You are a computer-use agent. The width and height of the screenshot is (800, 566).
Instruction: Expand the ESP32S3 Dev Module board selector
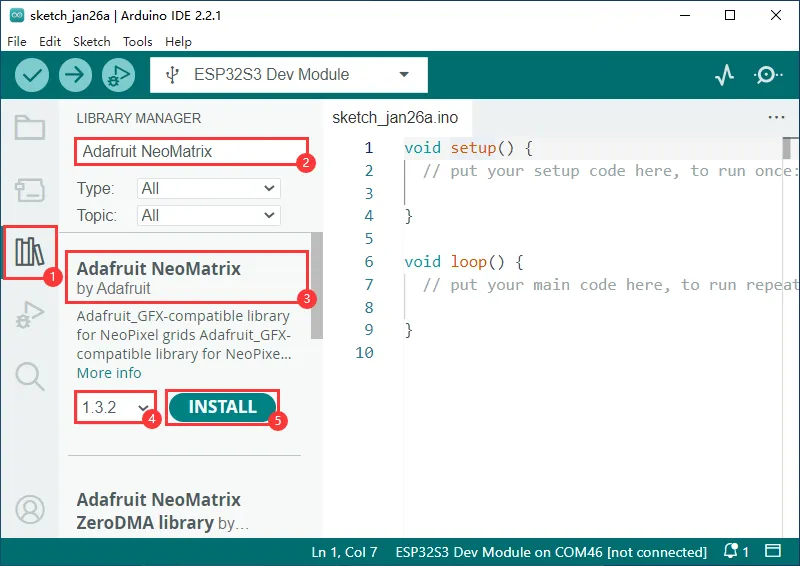click(x=289, y=75)
